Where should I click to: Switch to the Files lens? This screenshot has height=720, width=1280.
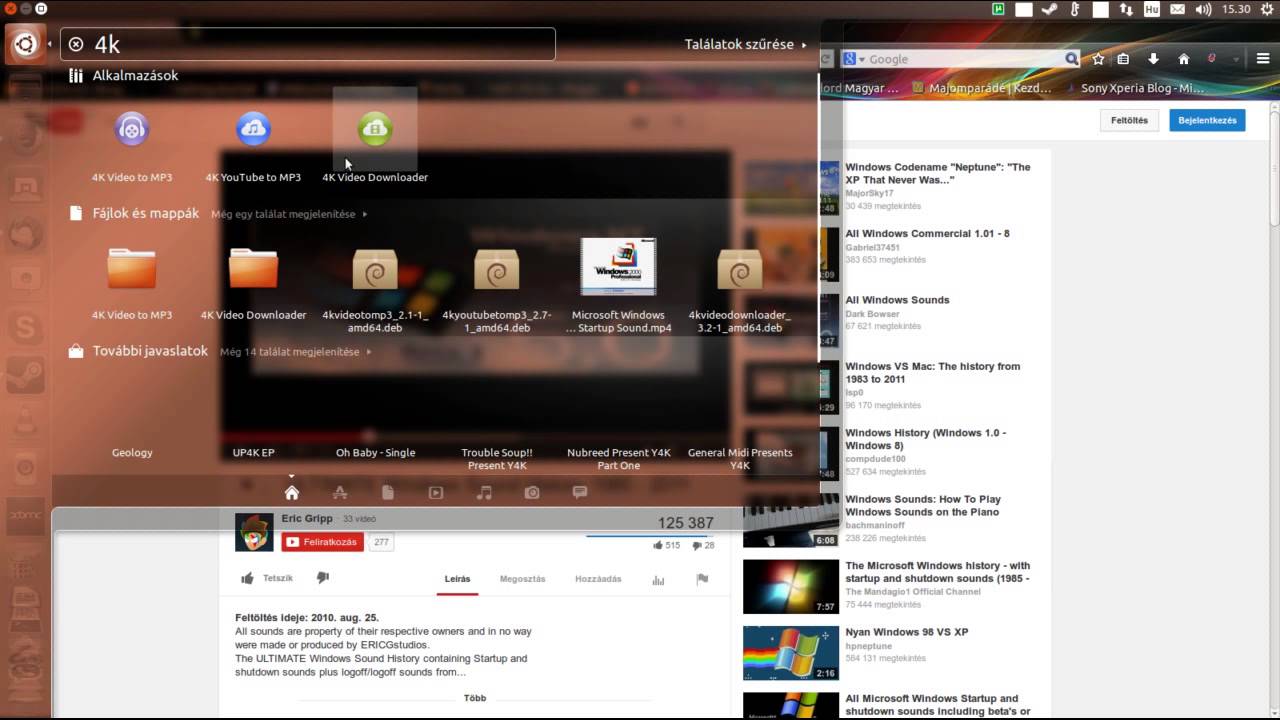[x=388, y=493]
